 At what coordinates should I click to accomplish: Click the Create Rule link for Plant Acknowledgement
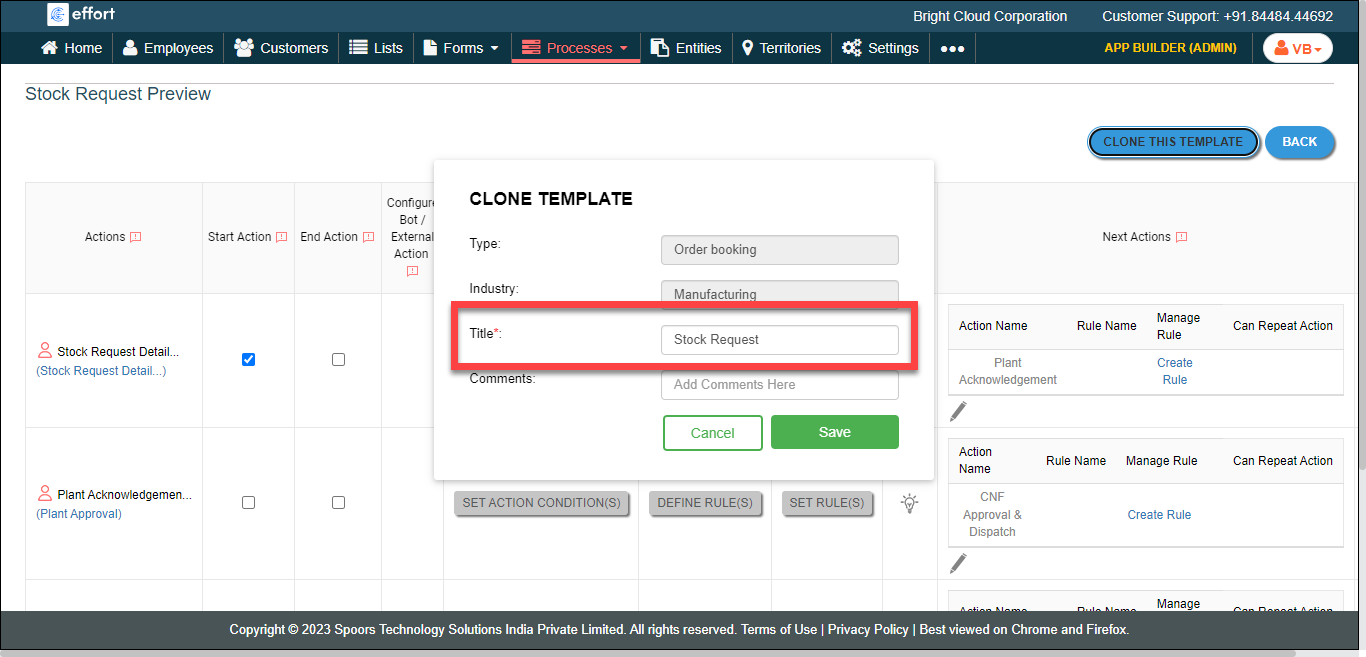pos(1174,371)
